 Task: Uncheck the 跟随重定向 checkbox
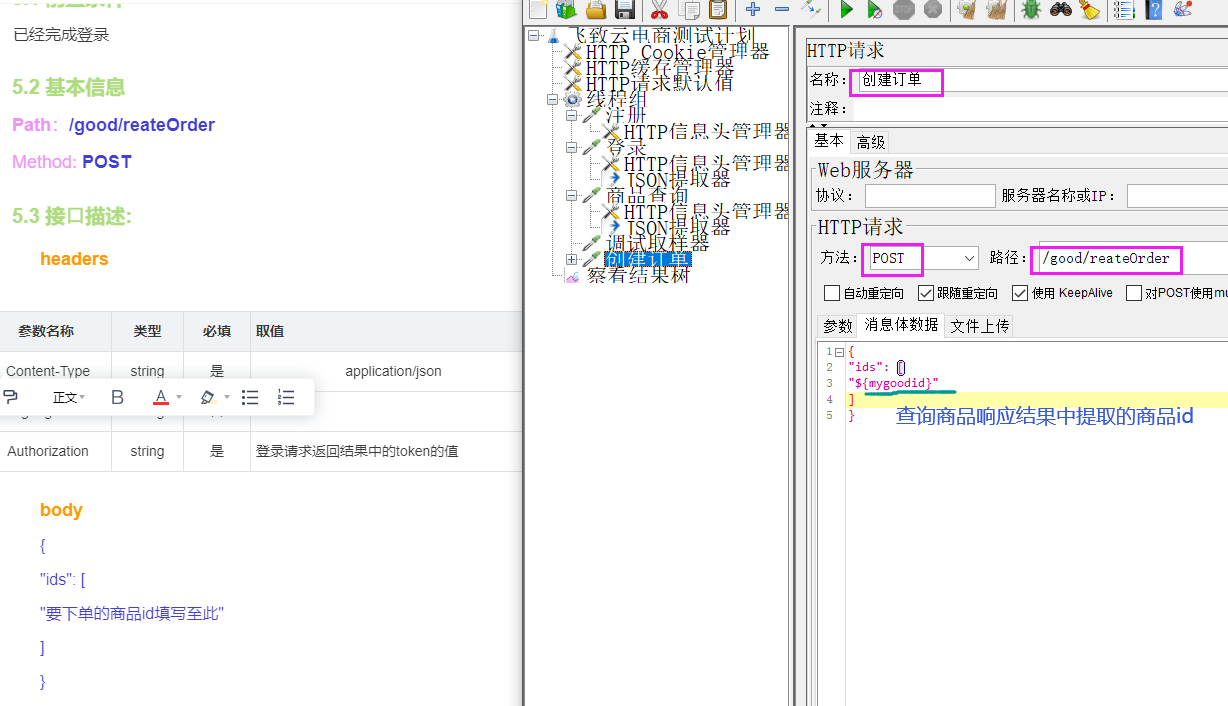(x=925, y=292)
